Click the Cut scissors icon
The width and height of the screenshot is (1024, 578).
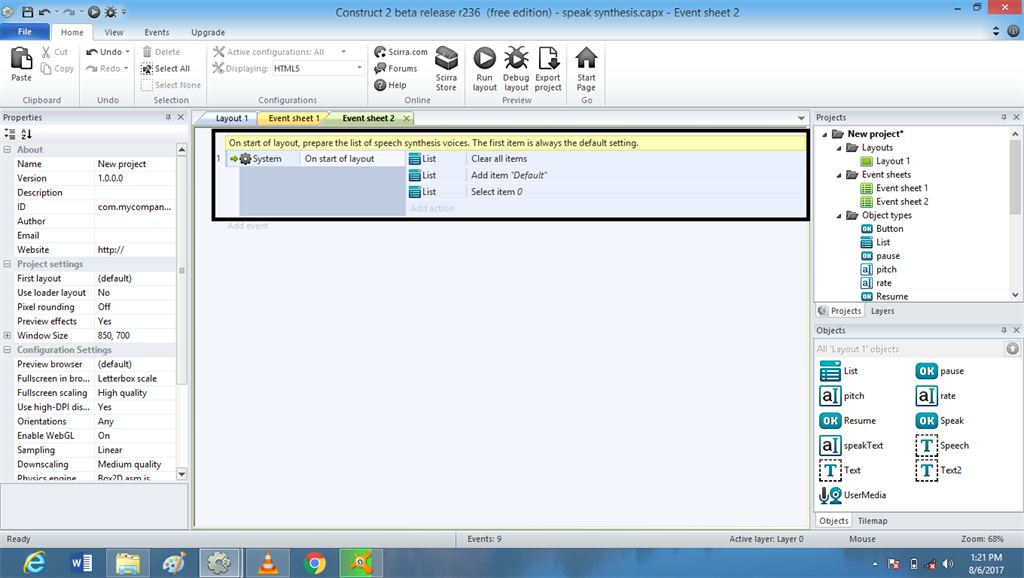click(46, 52)
